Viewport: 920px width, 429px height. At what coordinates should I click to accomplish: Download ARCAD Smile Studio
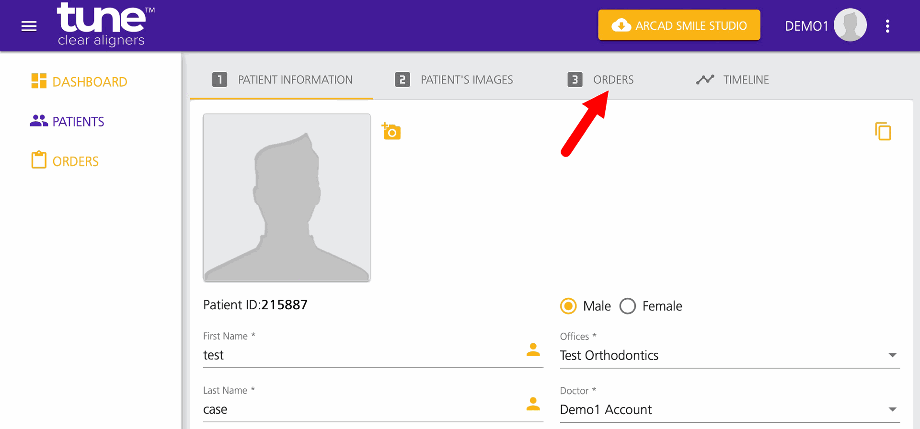(679, 25)
